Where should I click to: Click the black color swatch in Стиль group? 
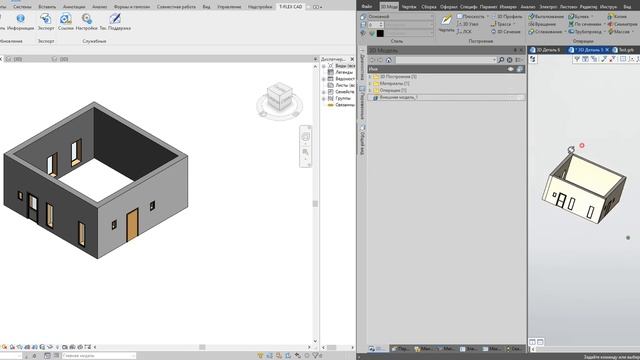coord(380,33)
